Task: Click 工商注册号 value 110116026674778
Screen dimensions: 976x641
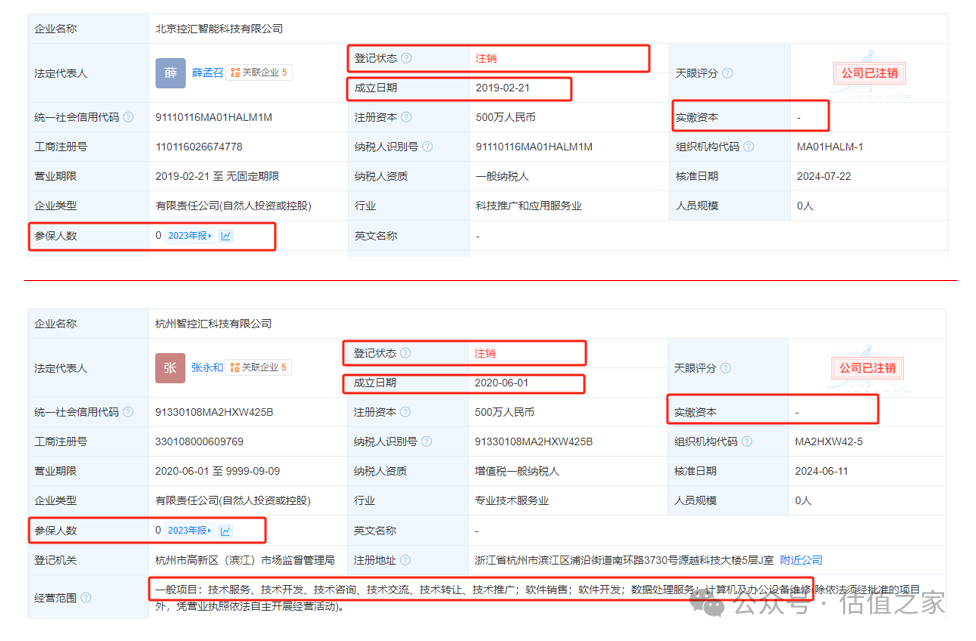Action: pyautogui.click(x=199, y=147)
